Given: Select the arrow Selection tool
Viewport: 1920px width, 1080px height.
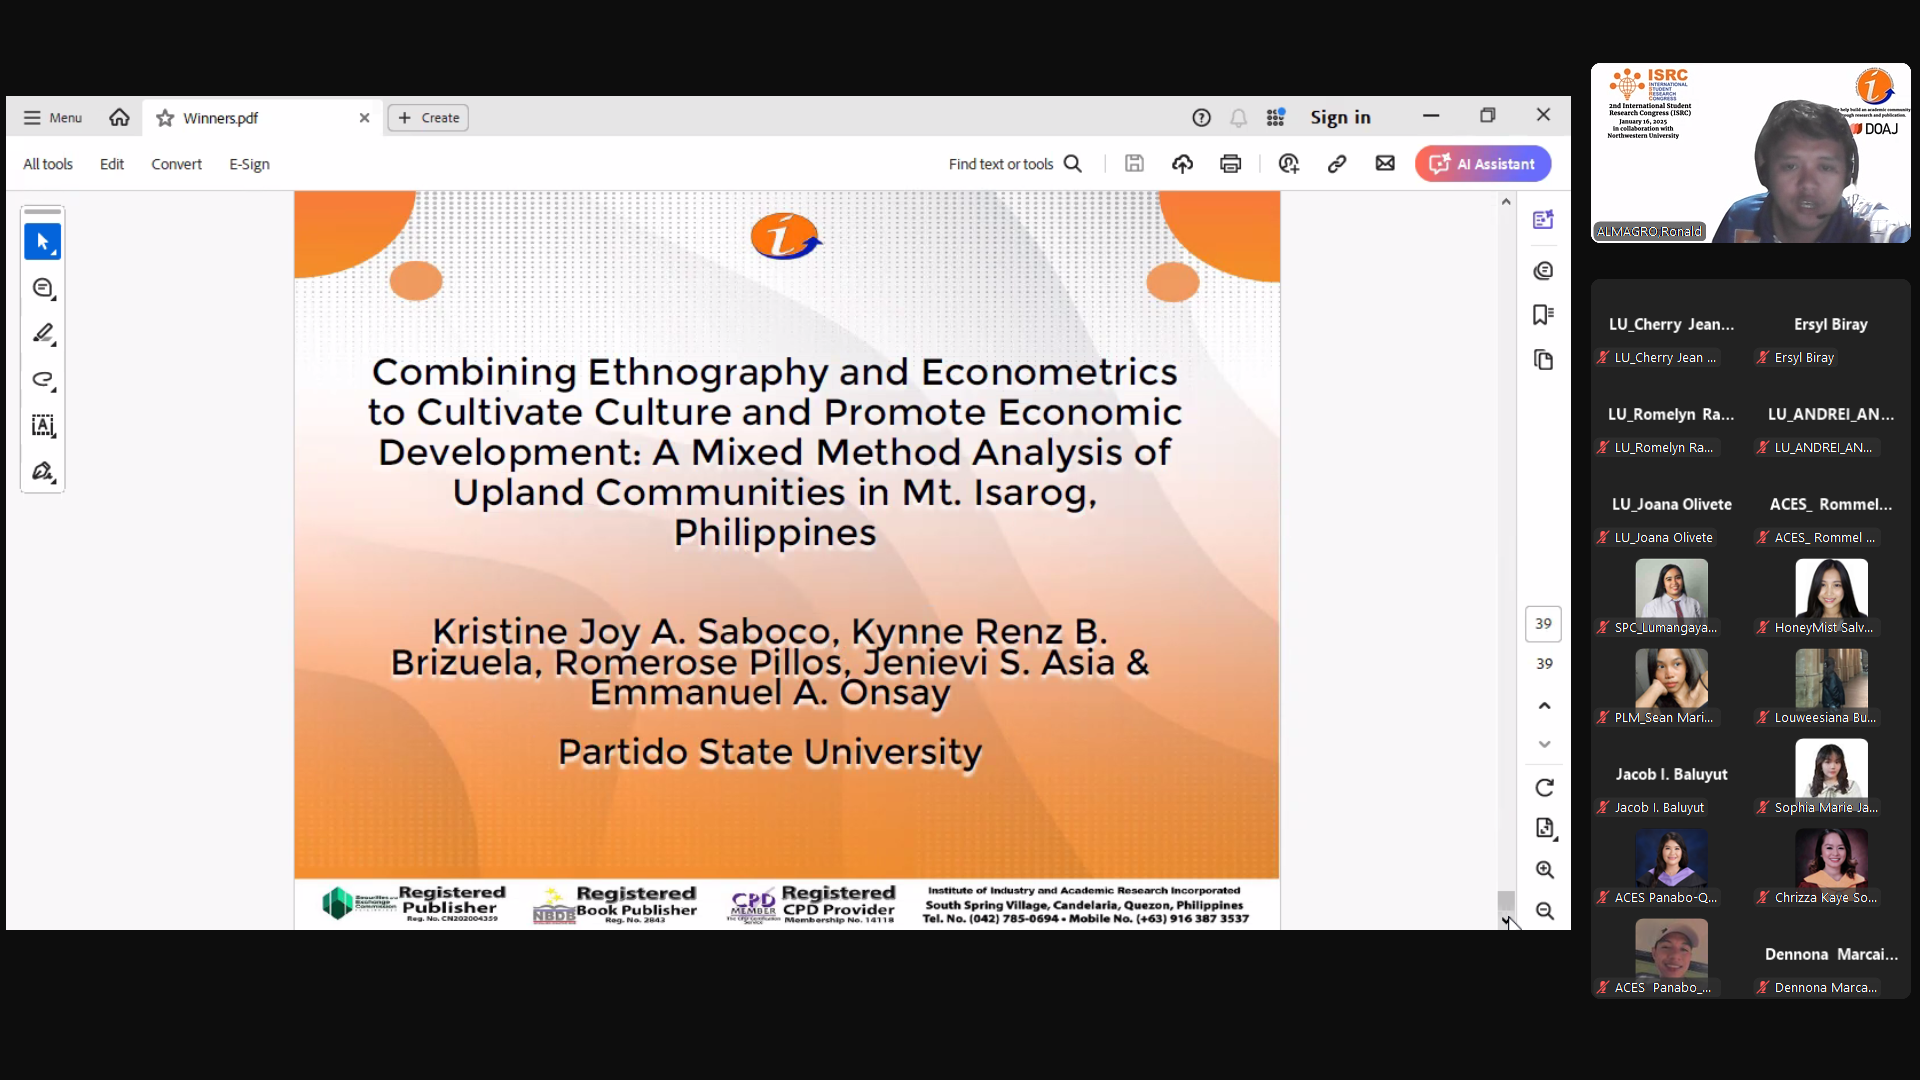Looking at the screenshot, I should pyautogui.click(x=42, y=242).
